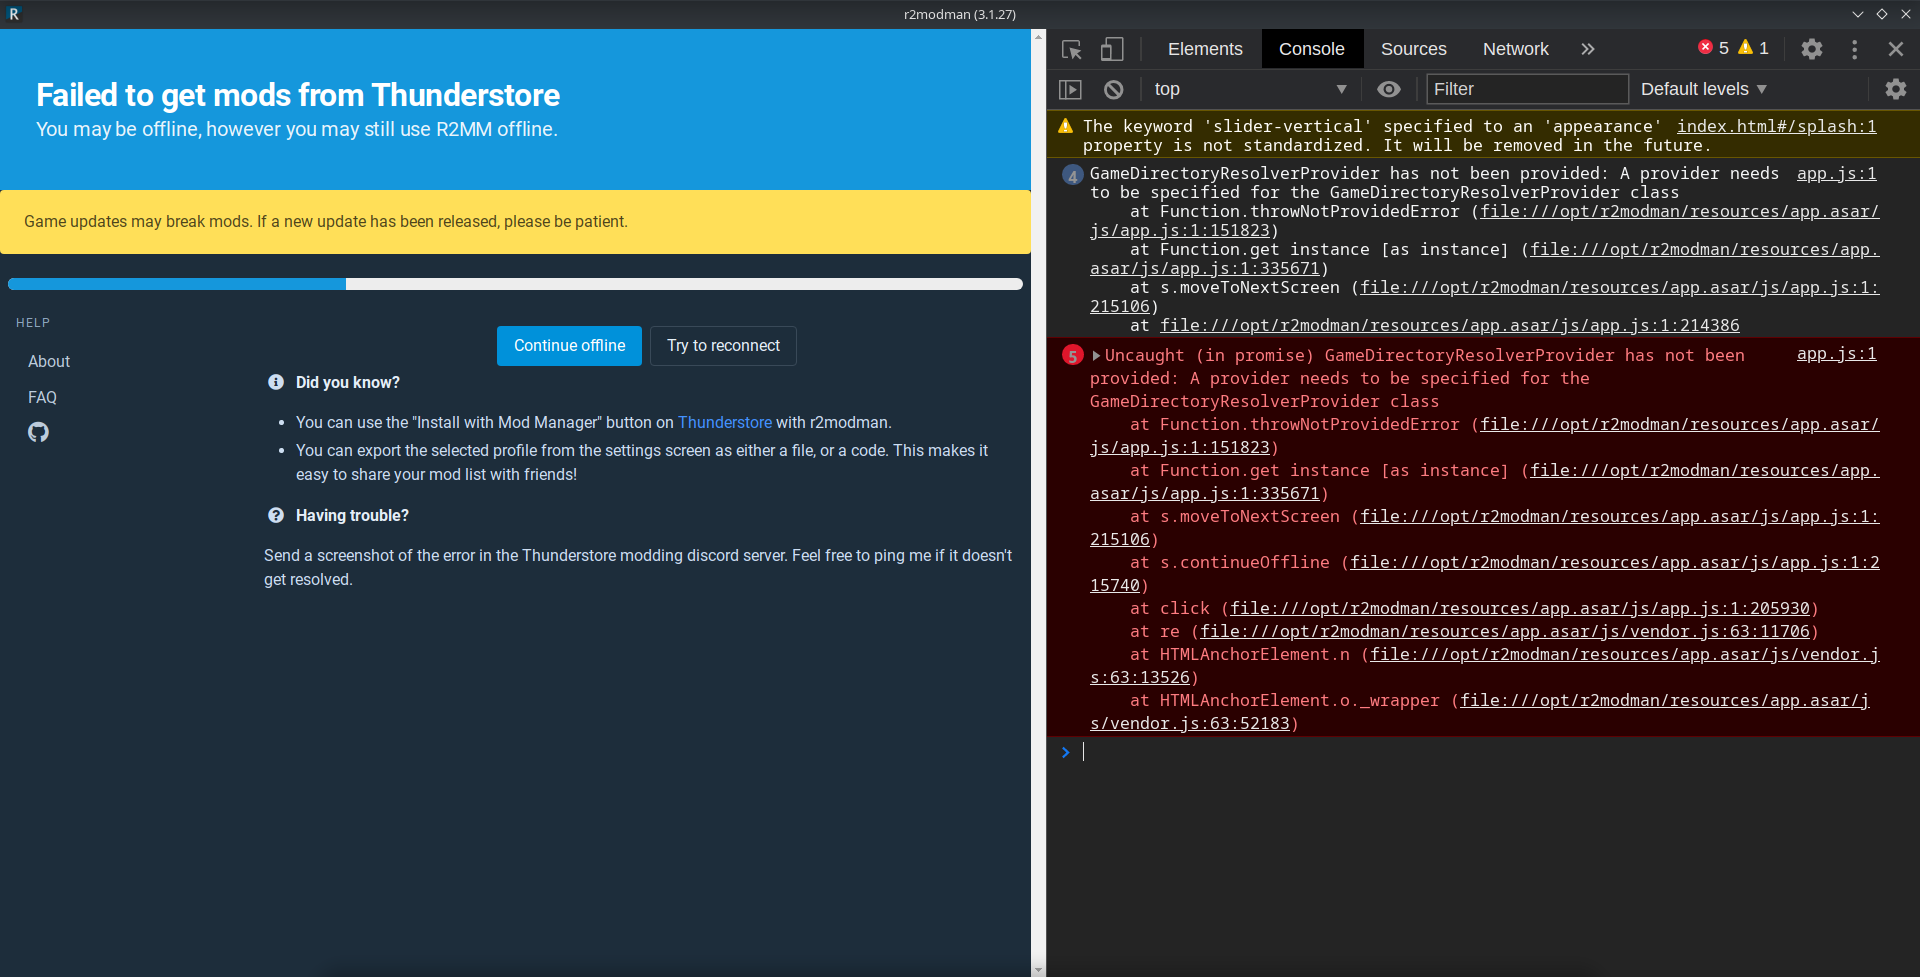Open index.html#/splash:1 source link
The width and height of the screenshot is (1920, 977).
pyautogui.click(x=1776, y=126)
